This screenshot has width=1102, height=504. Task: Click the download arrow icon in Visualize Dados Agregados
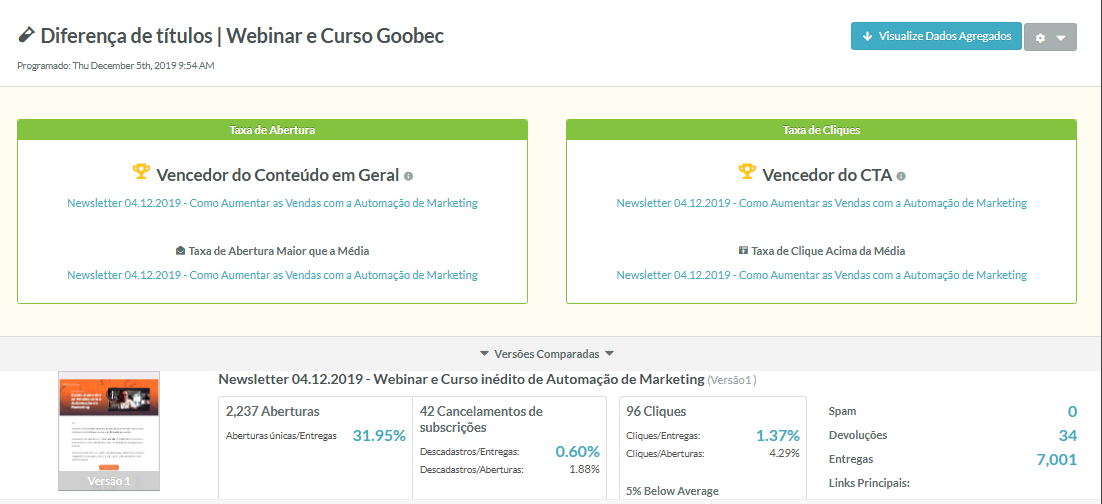tap(867, 37)
